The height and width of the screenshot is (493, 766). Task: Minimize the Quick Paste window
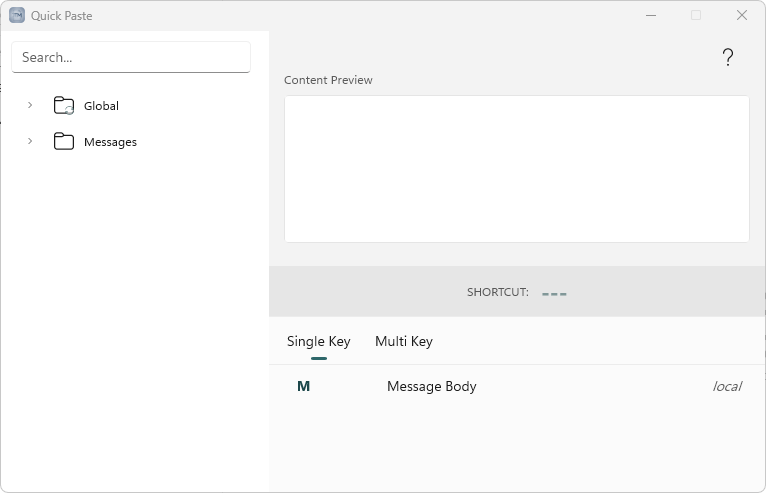pyautogui.click(x=651, y=16)
